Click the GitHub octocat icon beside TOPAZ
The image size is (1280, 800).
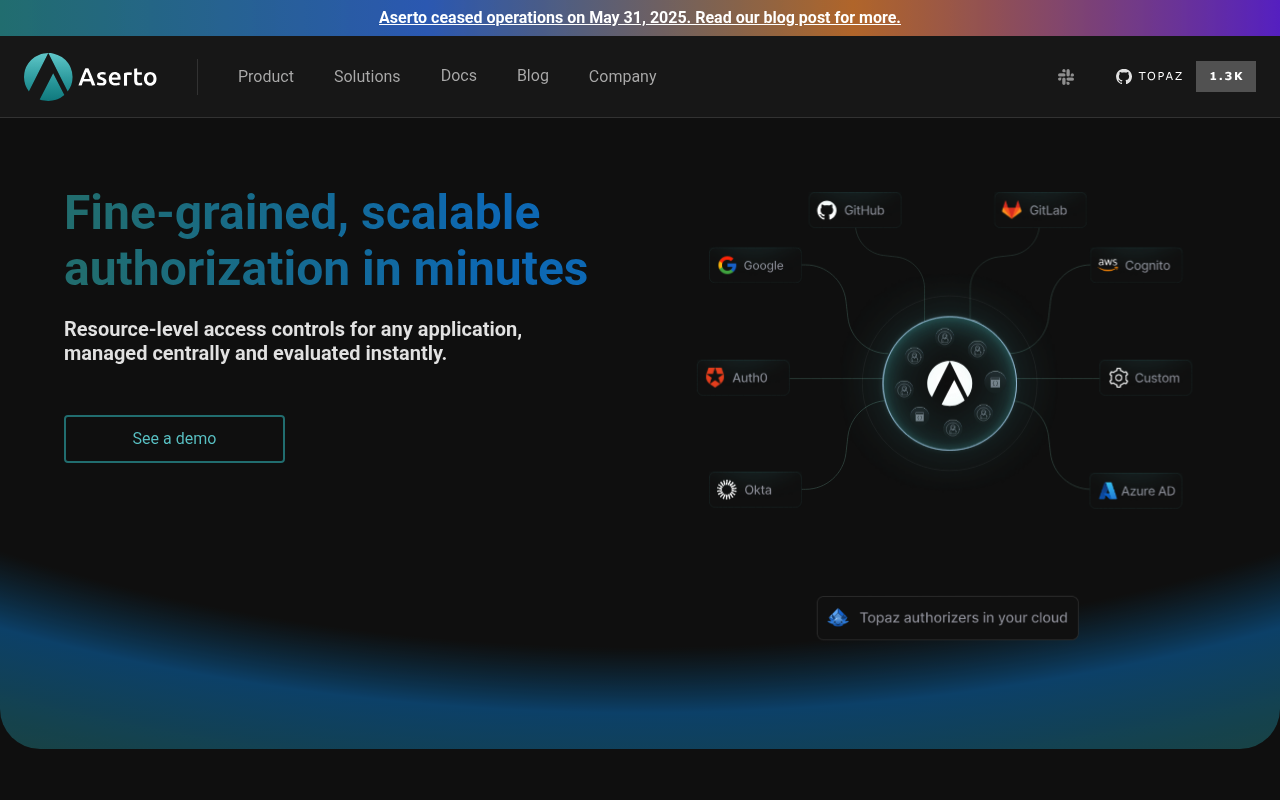point(1124,76)
